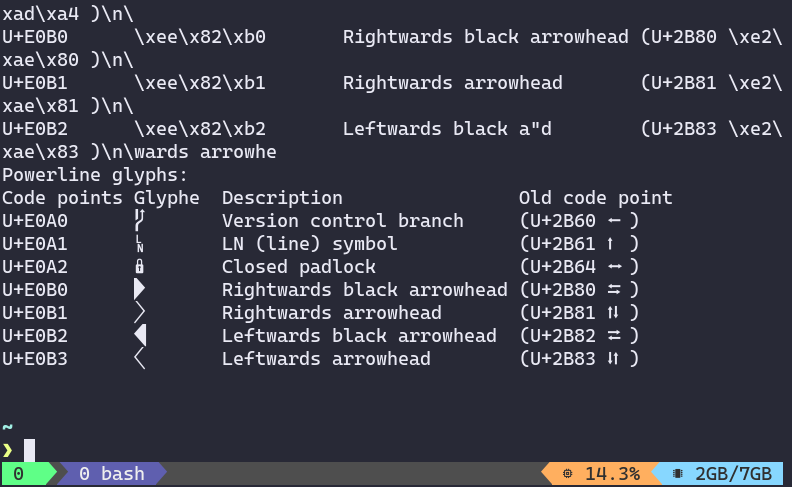Click the yellow prompt arrow symbol
Viewport: 792px width, 487px height.
8,451
